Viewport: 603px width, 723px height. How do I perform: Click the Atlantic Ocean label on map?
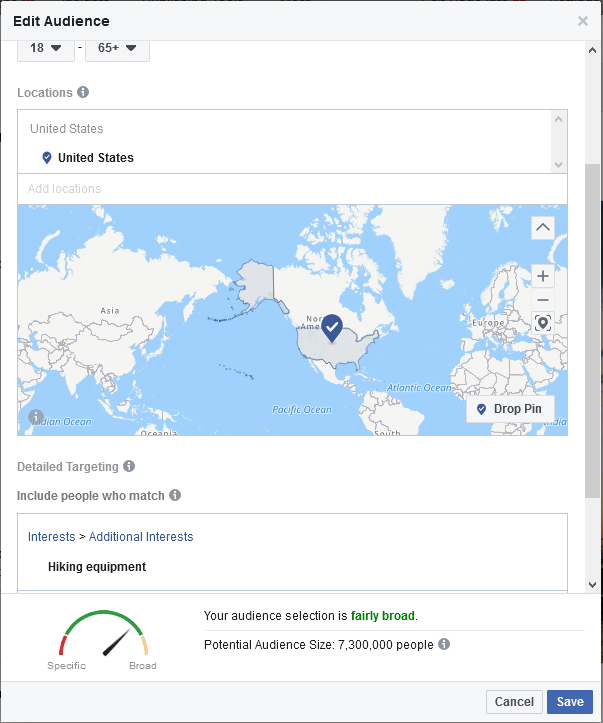pos(419,388)
